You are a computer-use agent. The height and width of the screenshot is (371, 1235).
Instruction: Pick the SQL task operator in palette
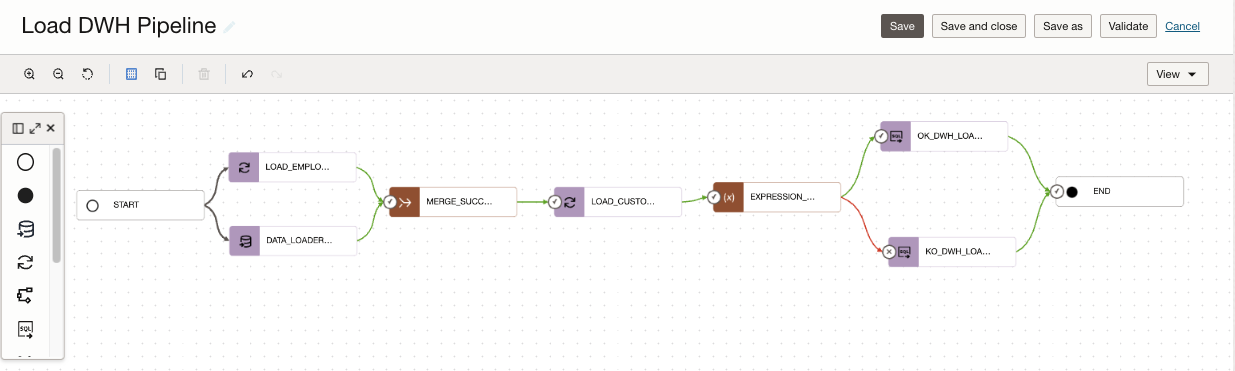tap(26, 328)
